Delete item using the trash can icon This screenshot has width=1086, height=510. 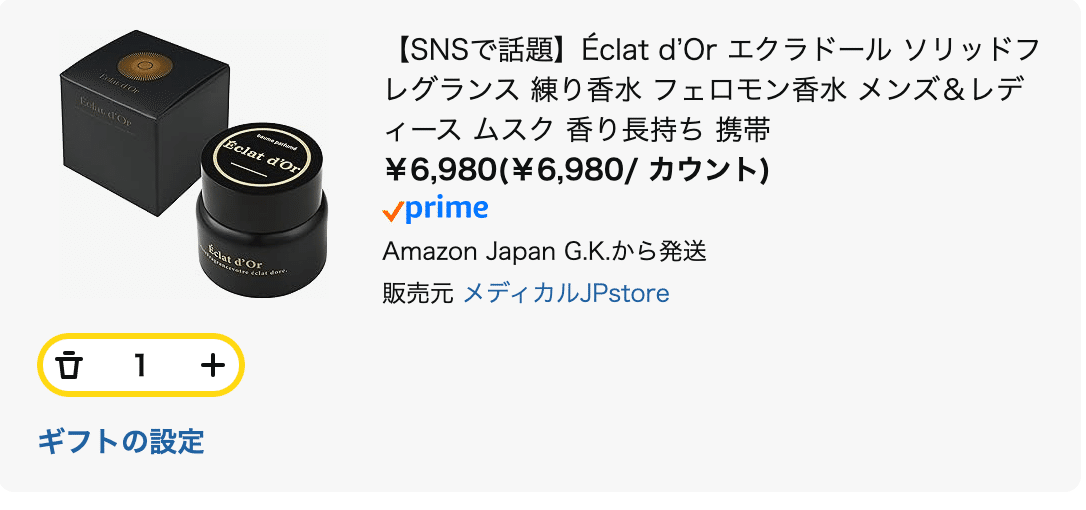point(68,365)
